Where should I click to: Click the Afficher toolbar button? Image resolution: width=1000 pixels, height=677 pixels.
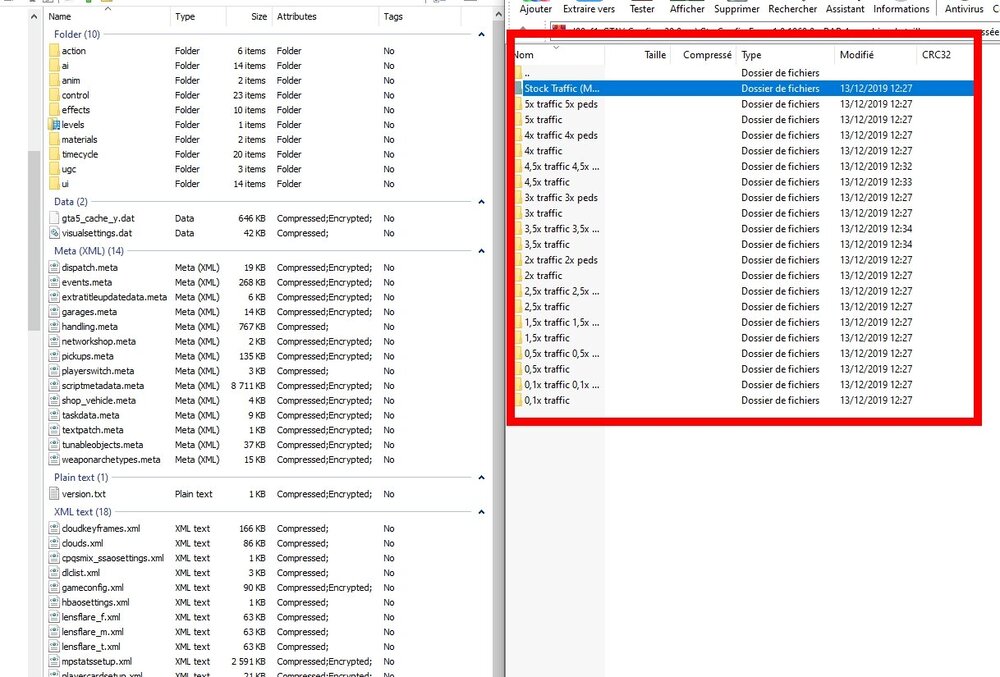point(687,9)
